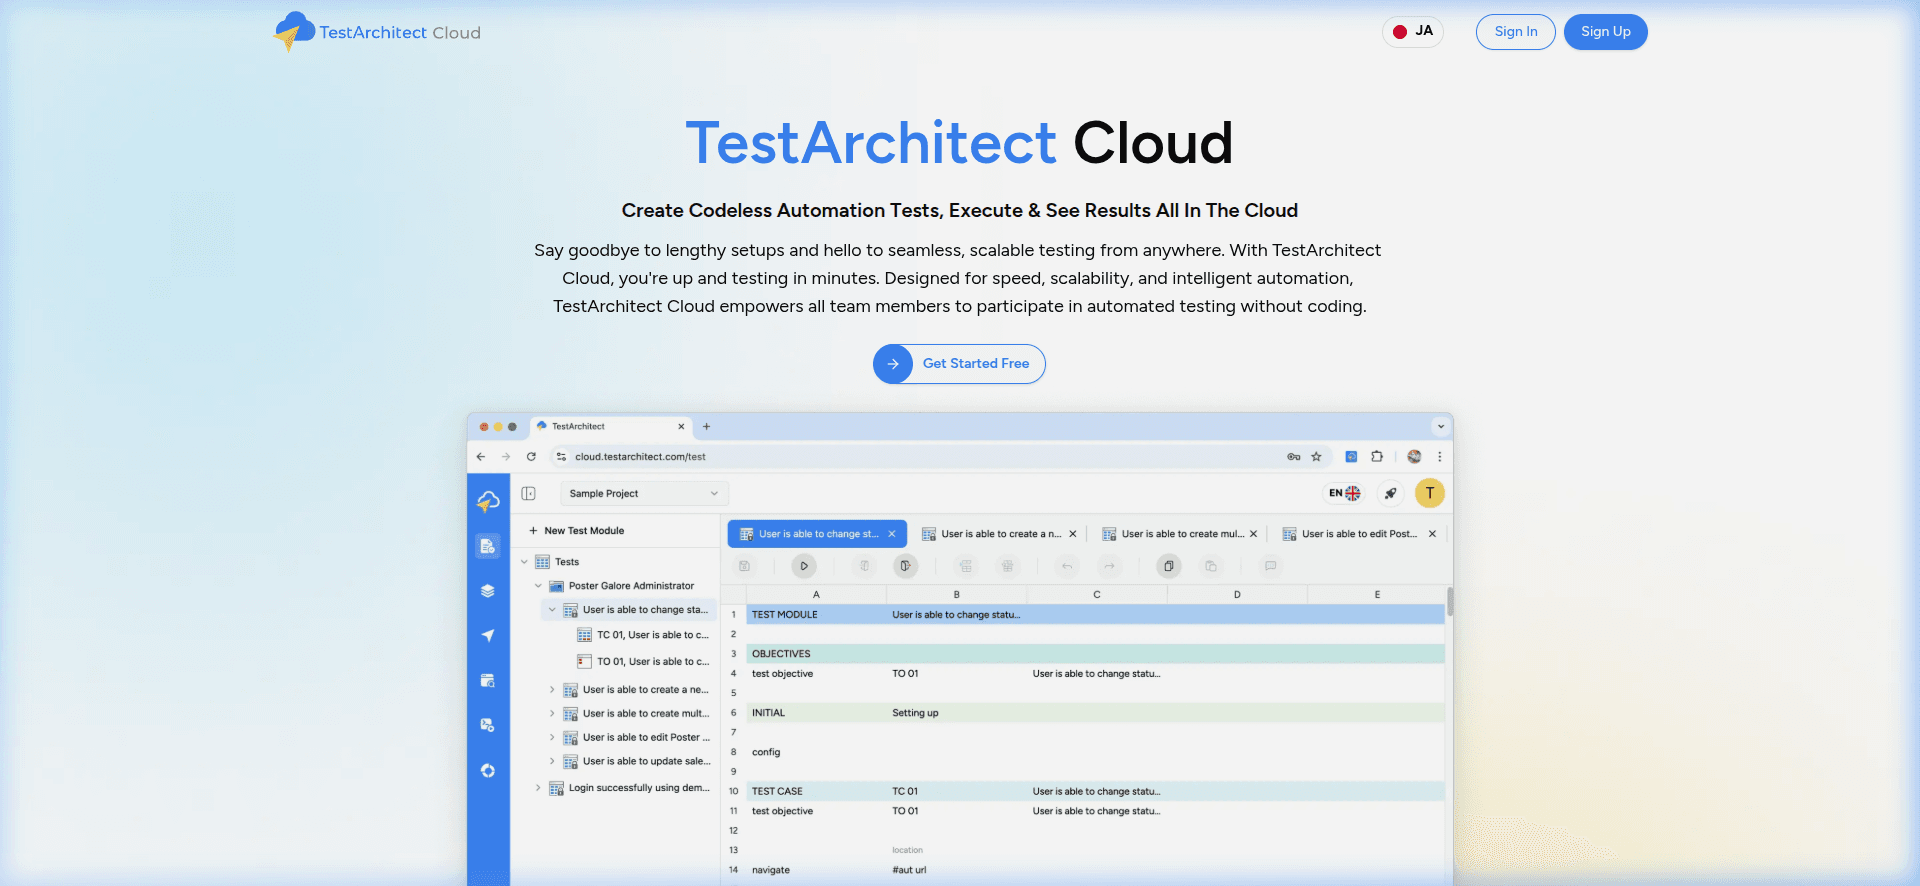Click the rocket icon in app header
The image size is (1920, 886).
[1390, 493]
